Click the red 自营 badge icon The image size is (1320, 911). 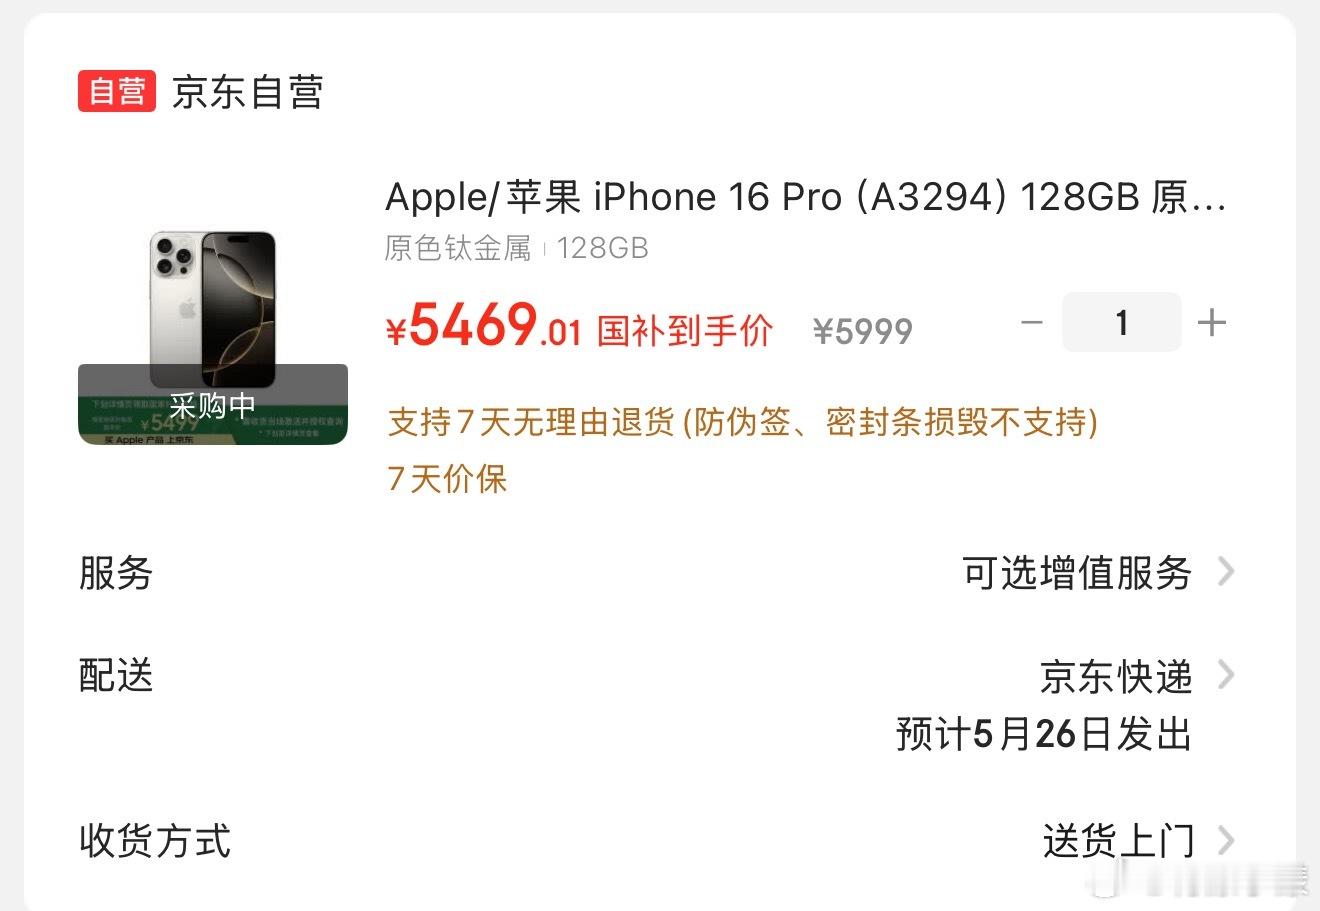117,91
